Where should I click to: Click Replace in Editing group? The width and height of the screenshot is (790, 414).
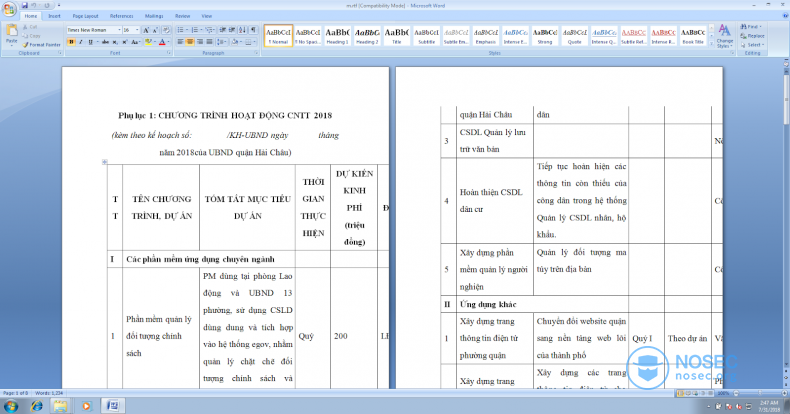point(752,36)
